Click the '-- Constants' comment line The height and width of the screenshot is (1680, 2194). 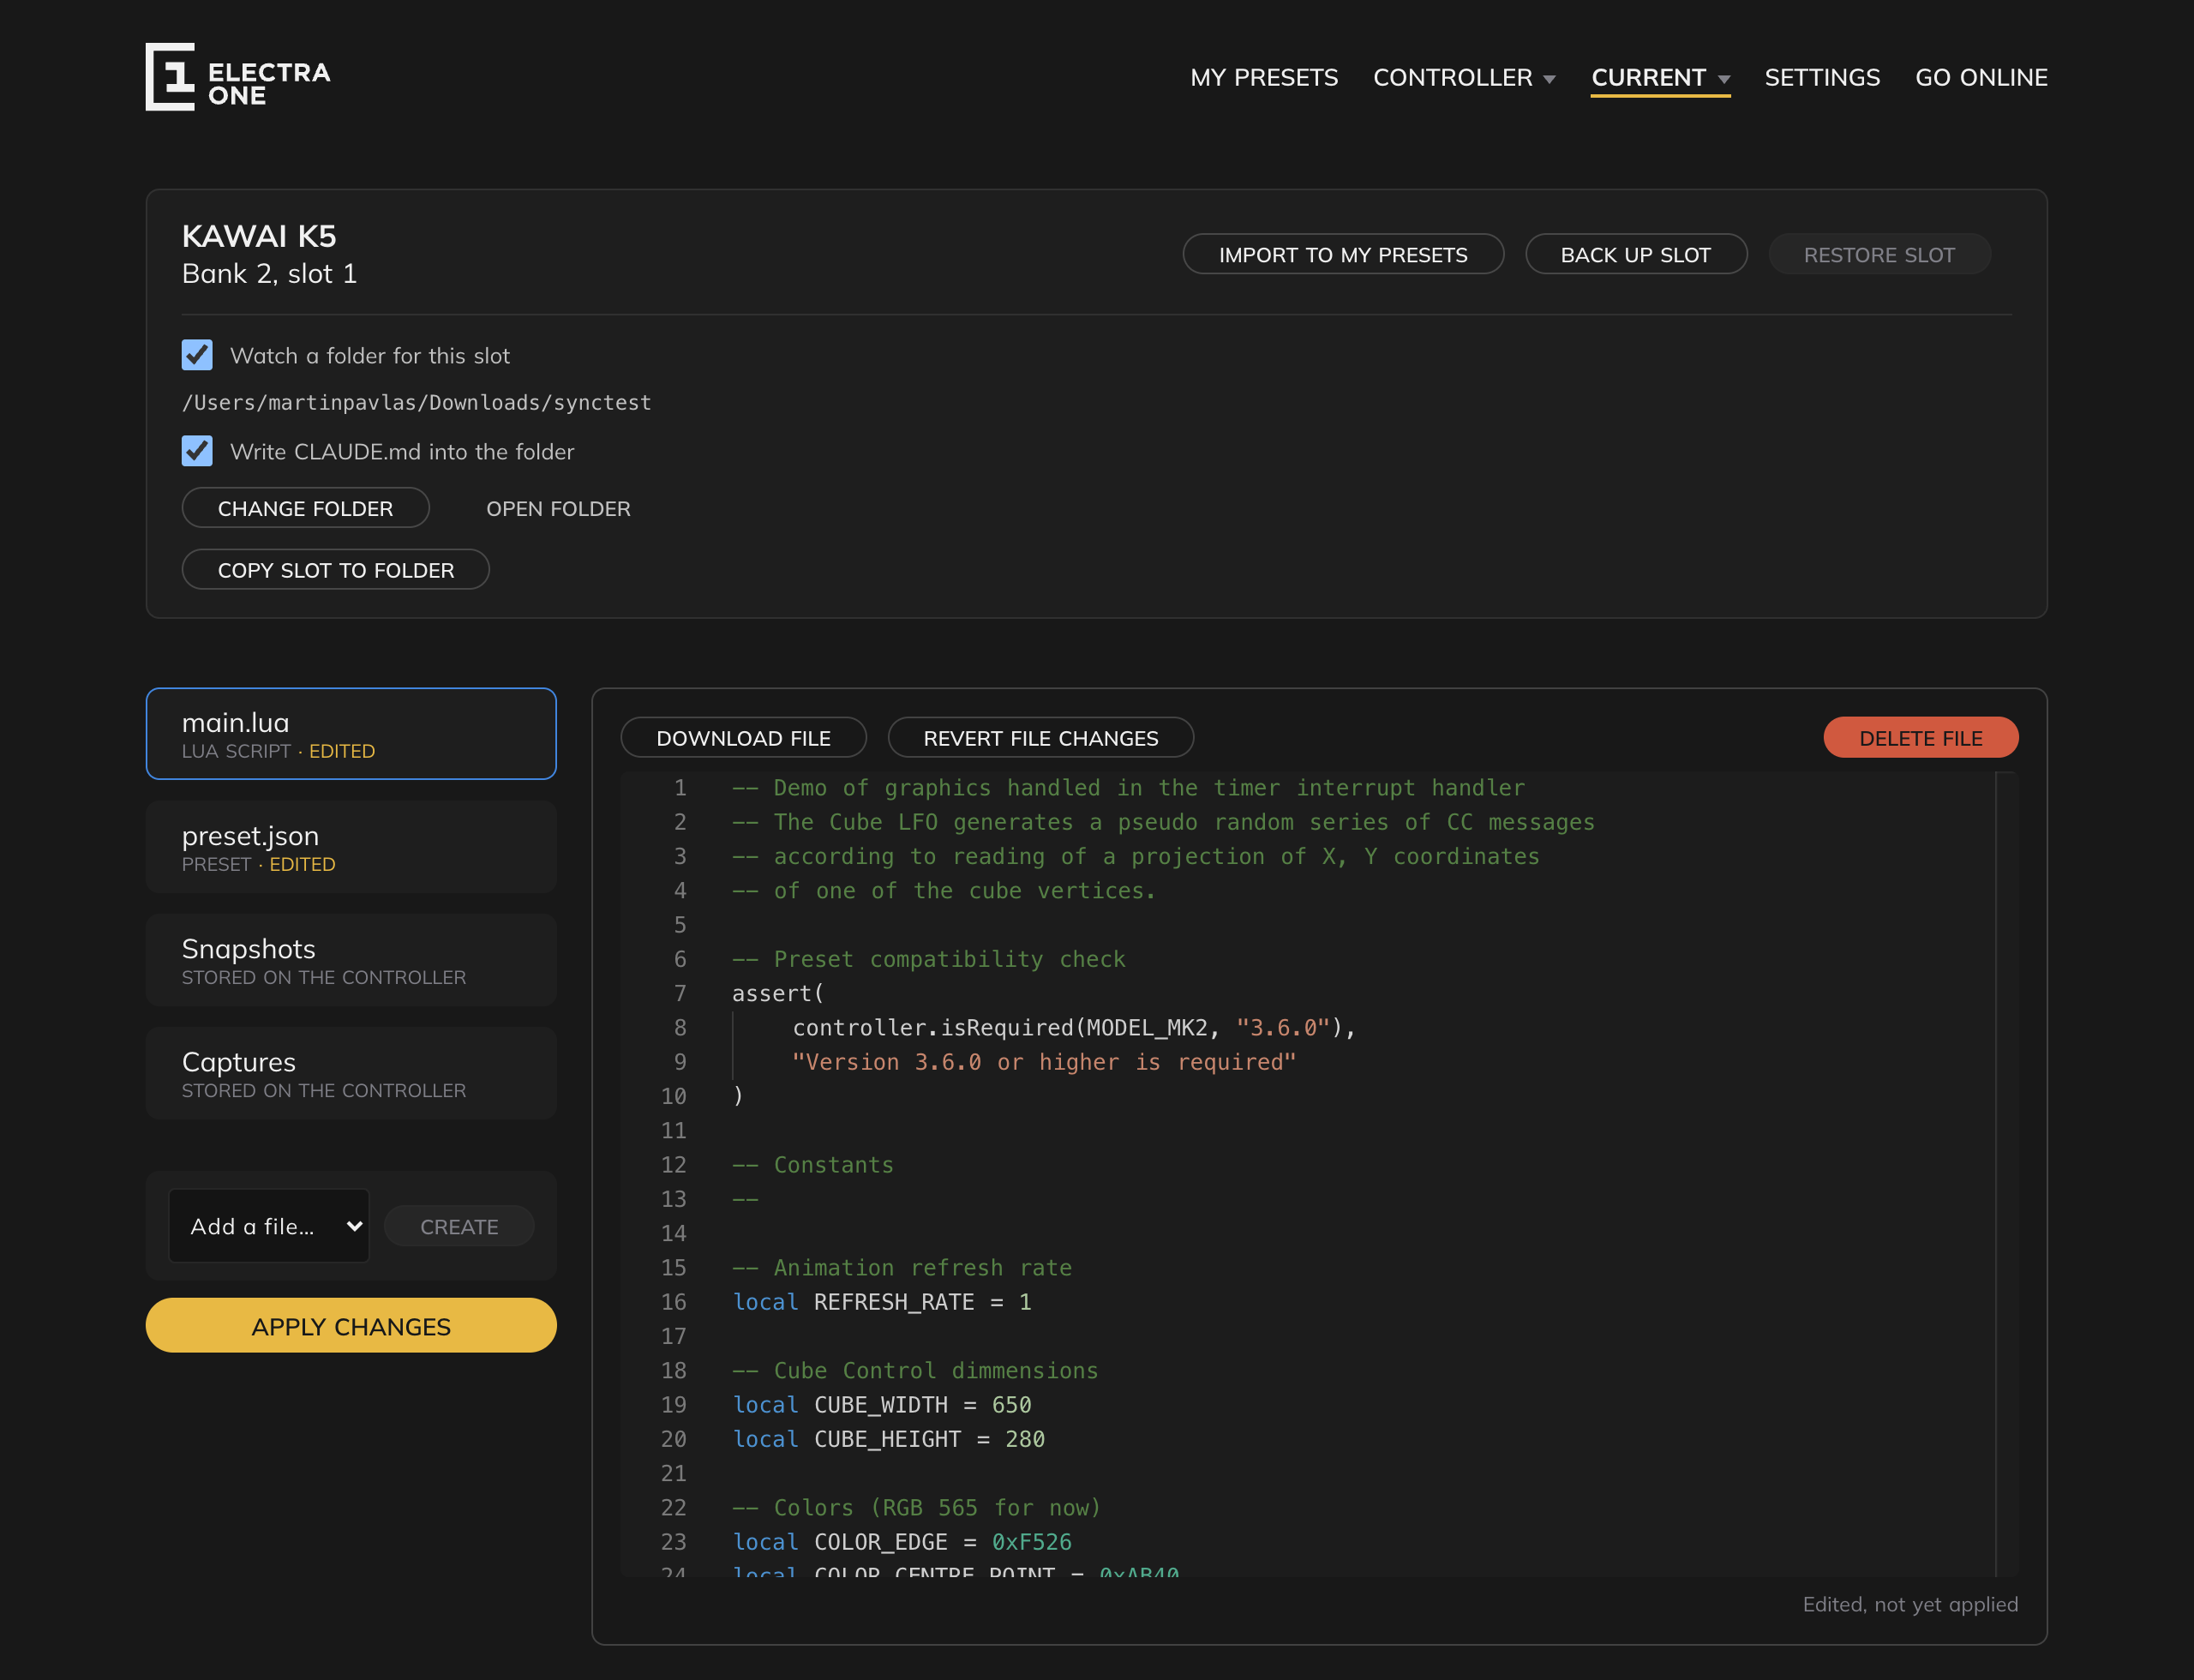(x=813, y=1165)
